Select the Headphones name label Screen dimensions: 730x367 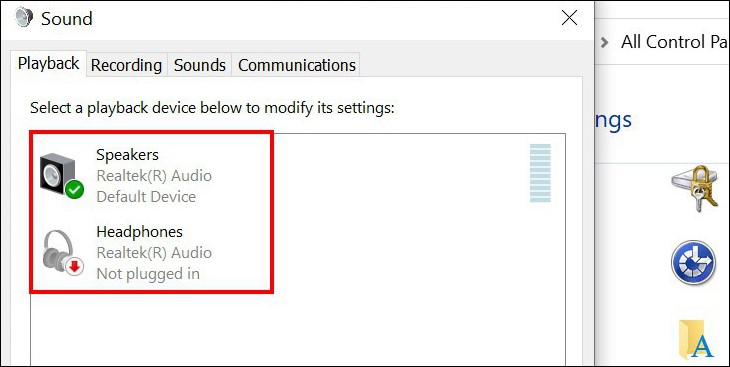[139, 231]
